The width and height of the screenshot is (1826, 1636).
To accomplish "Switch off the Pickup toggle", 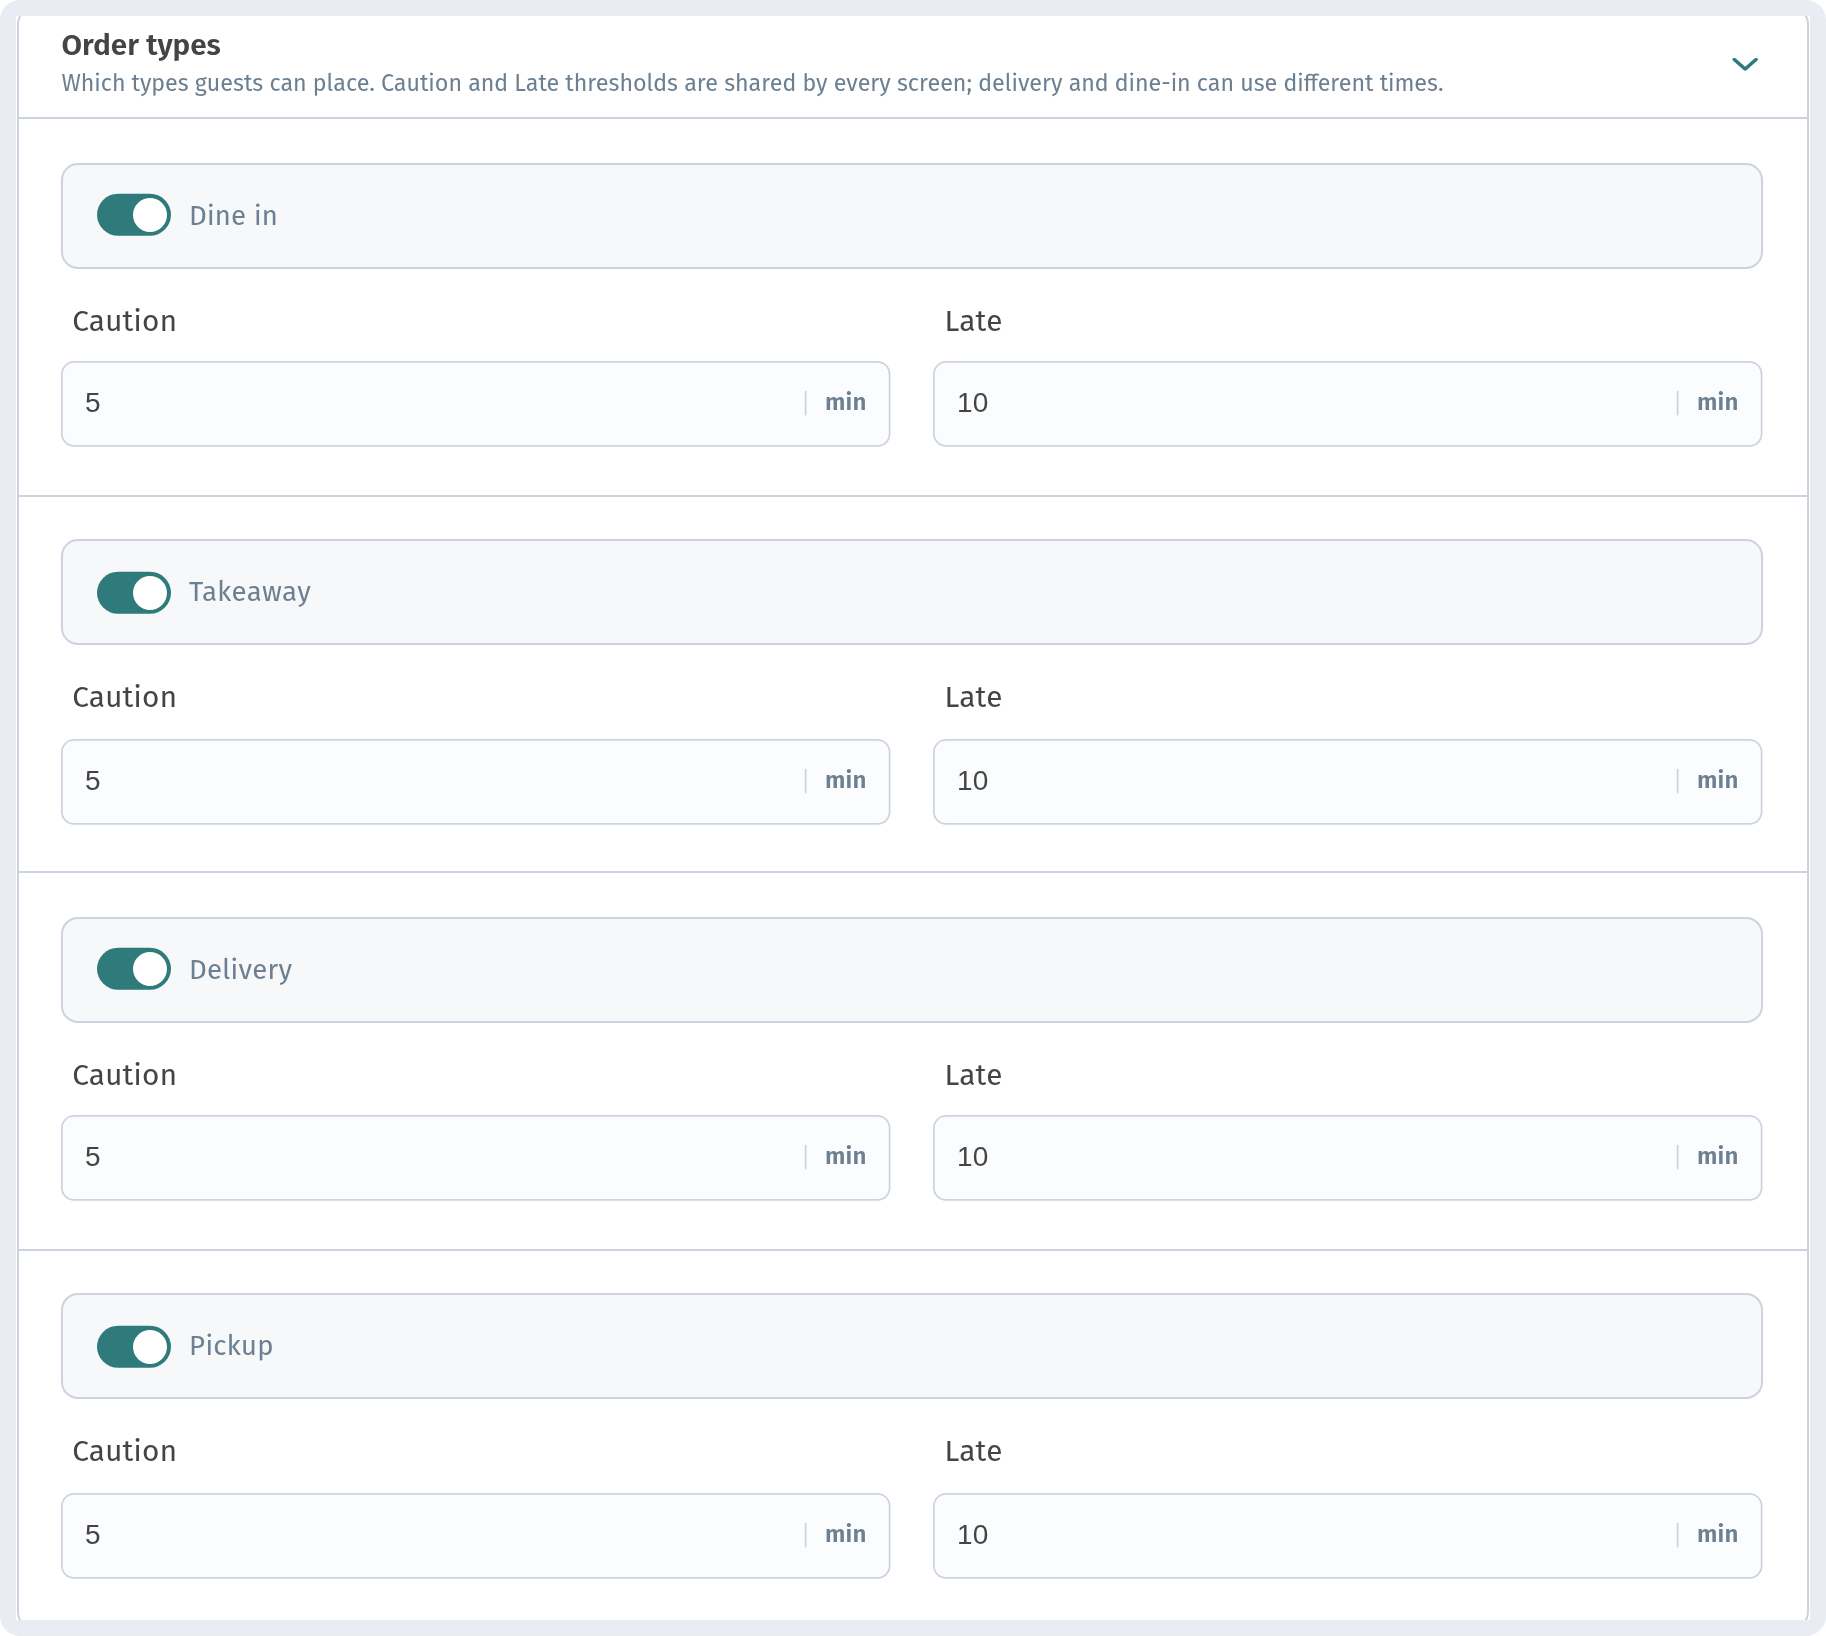I will pyautogui.click(x=134, y=1347).
